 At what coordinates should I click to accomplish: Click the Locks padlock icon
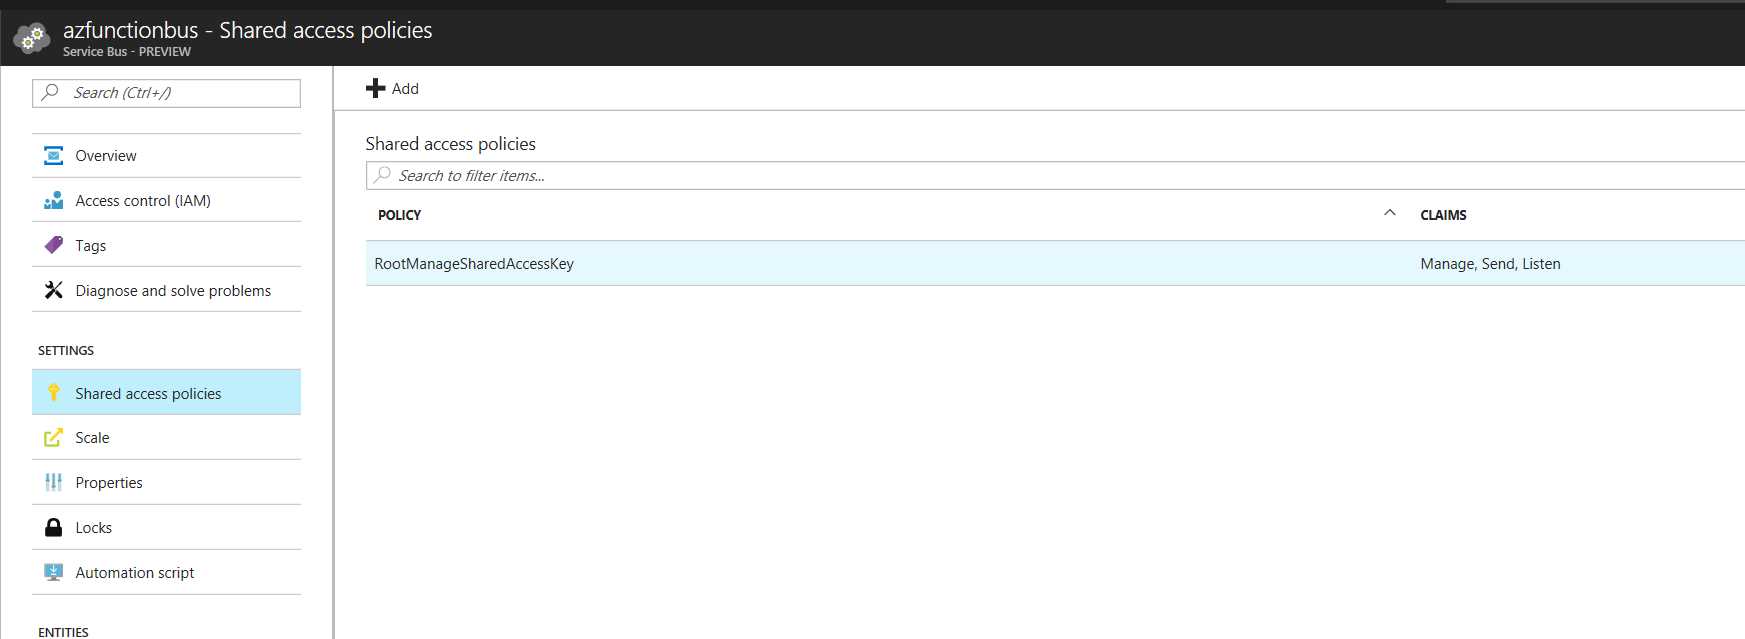point(53,527)
